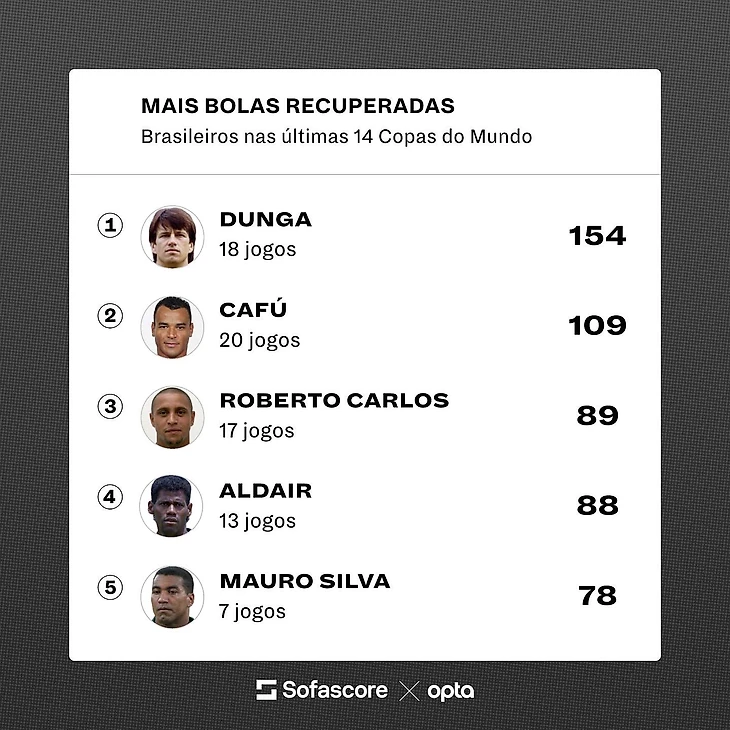Select the avatar beside Roberto Carlos
Screen dimensions: 730x730
point(171,417)
